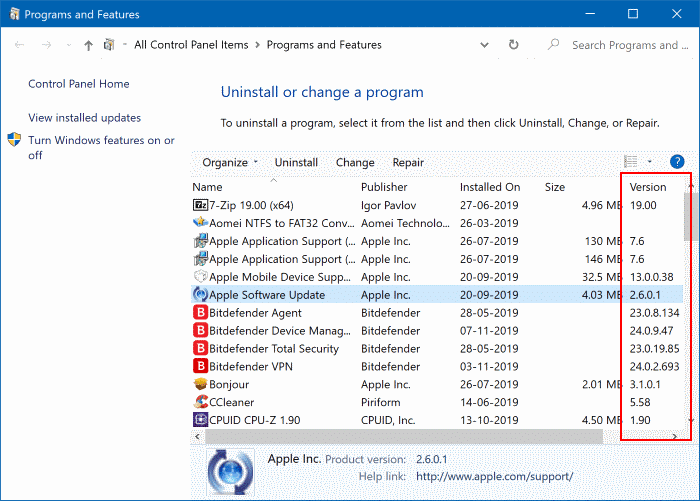Screen dimensions: 700x501
Task: Go back to the previous page
Action: pyautogui.click(x=19, y=45)
